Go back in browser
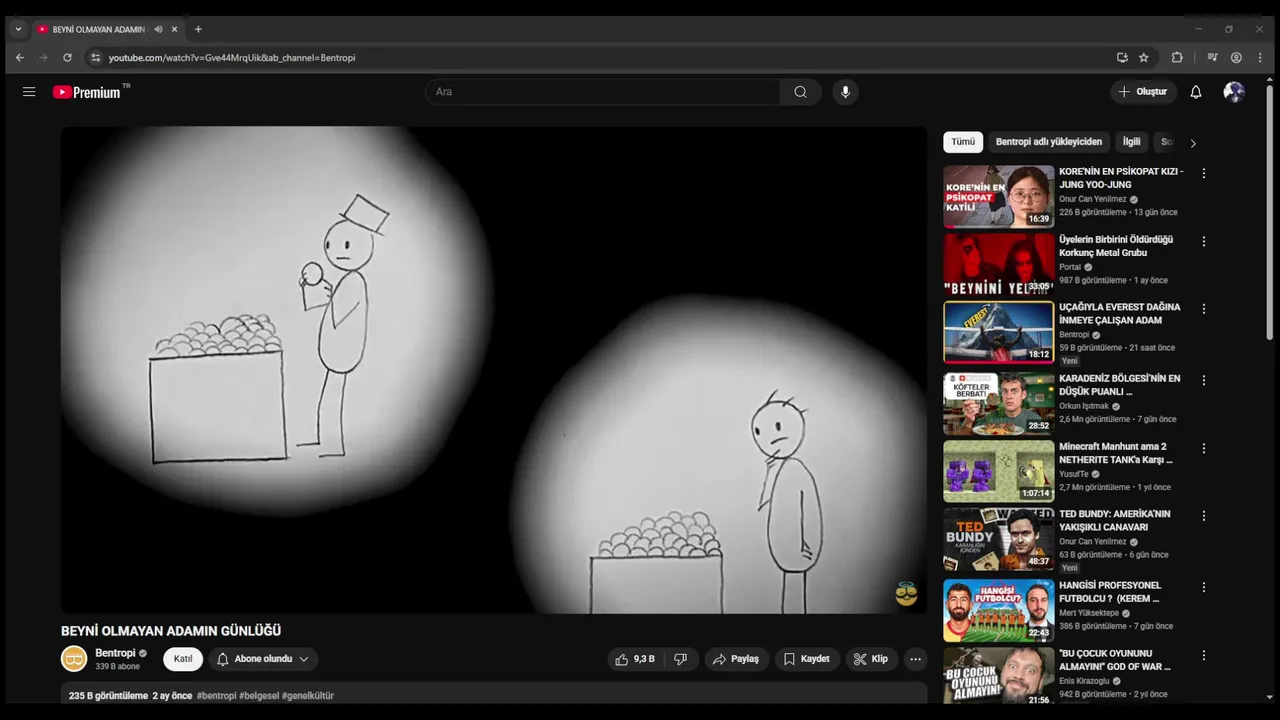 click(19, 58)
